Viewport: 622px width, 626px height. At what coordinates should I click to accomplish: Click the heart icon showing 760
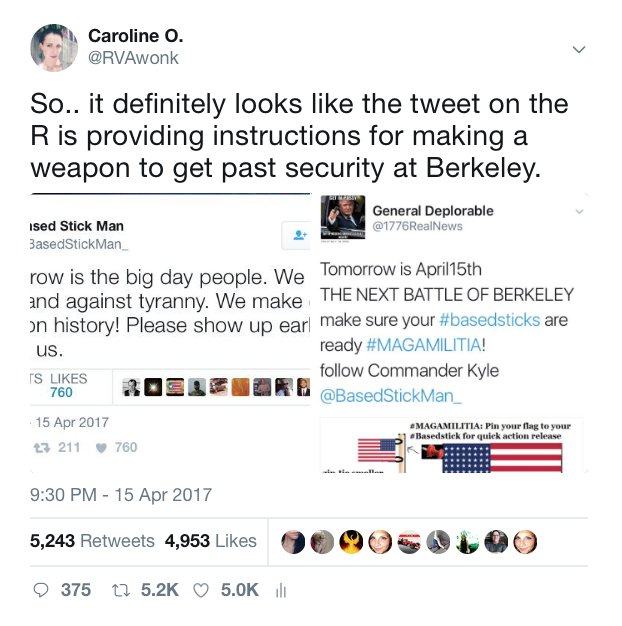101,448
